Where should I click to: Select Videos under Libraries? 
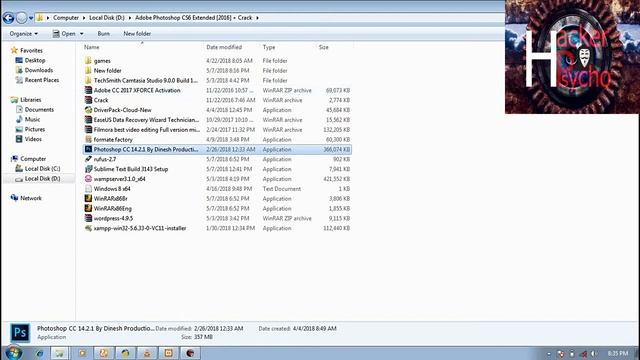33,139
